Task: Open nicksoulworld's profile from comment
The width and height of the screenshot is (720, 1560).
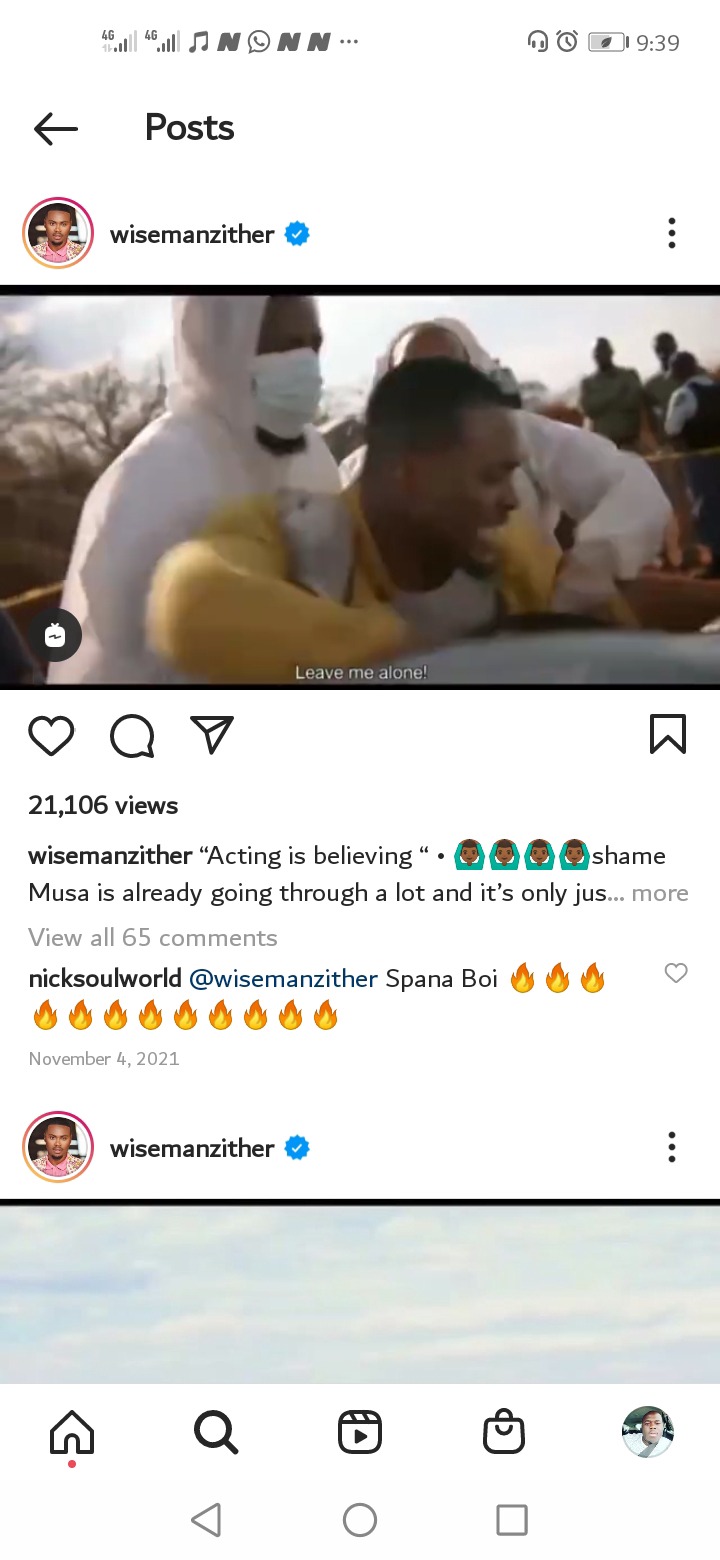Action: 105,979
